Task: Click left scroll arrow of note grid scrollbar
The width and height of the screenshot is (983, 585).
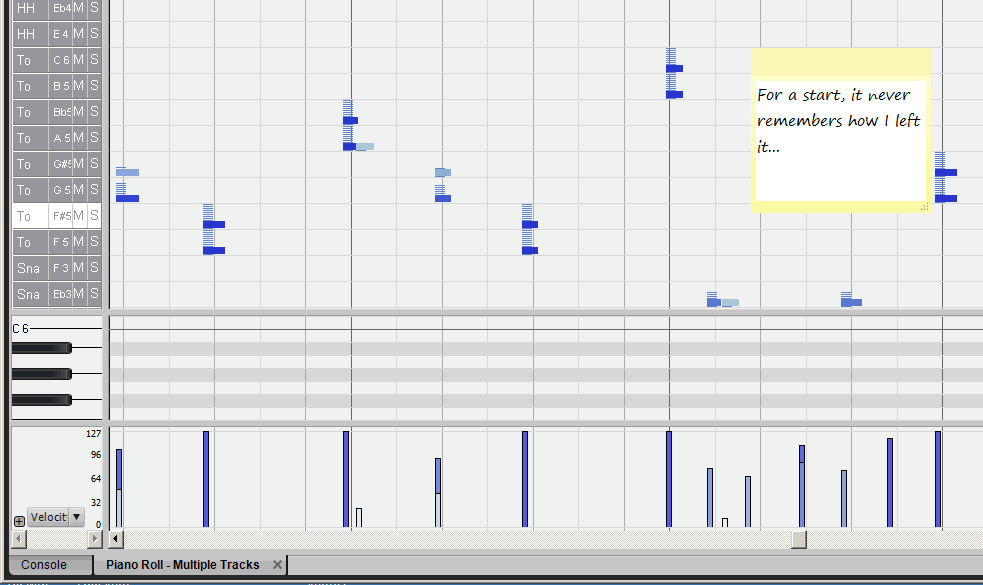Action: pyautogui.click(x=116, y=539)
